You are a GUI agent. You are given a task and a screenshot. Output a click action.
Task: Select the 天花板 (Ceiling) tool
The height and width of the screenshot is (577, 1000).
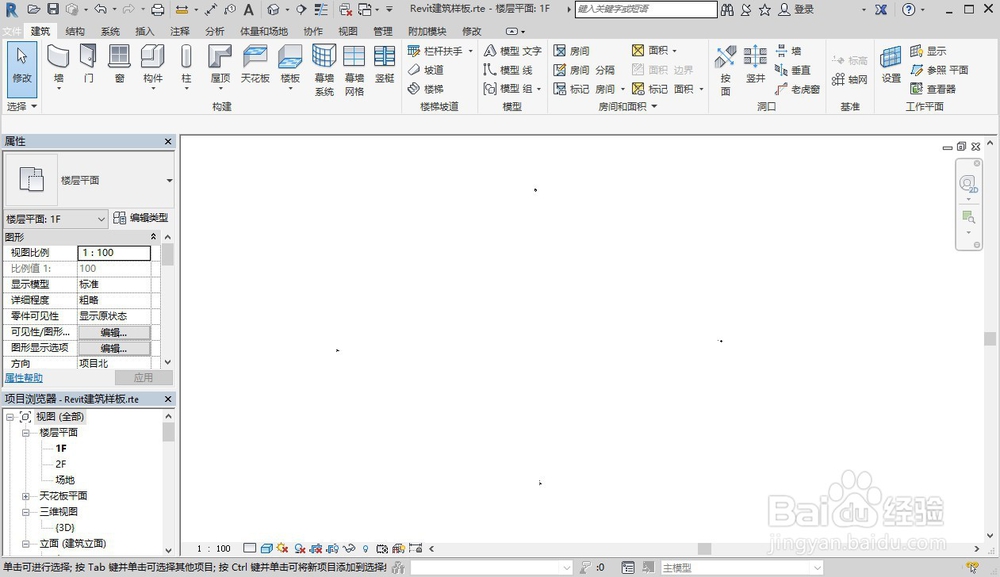click(x=255, y=64)
